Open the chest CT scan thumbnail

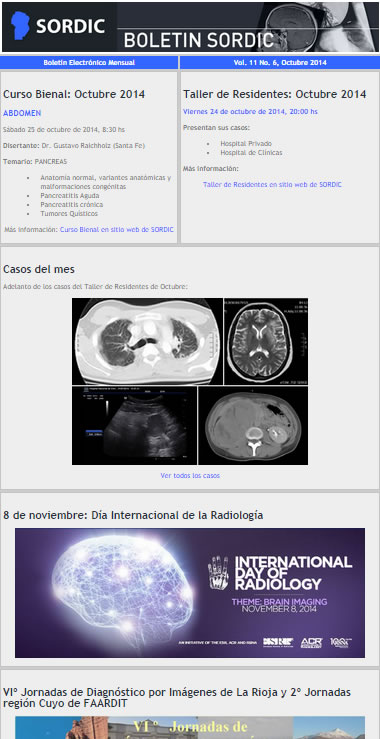(x=148, y=341)
